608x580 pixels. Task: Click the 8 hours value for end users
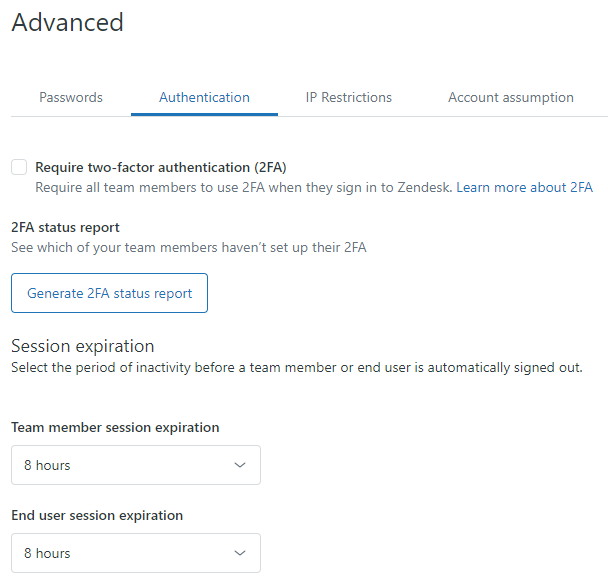tap(47, 553)
